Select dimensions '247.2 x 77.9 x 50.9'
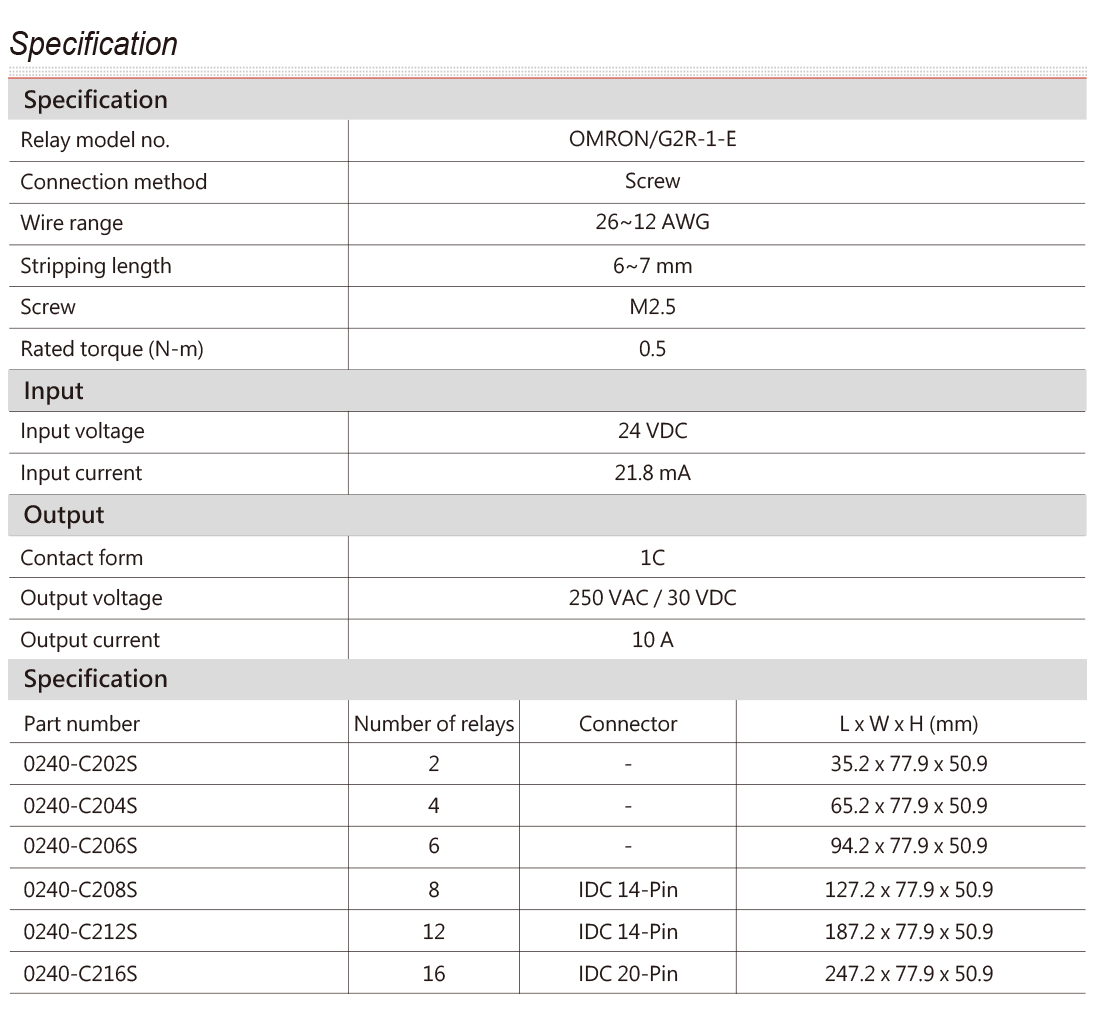This screenshot has width=1098, height=1016. tap(908, 974)
